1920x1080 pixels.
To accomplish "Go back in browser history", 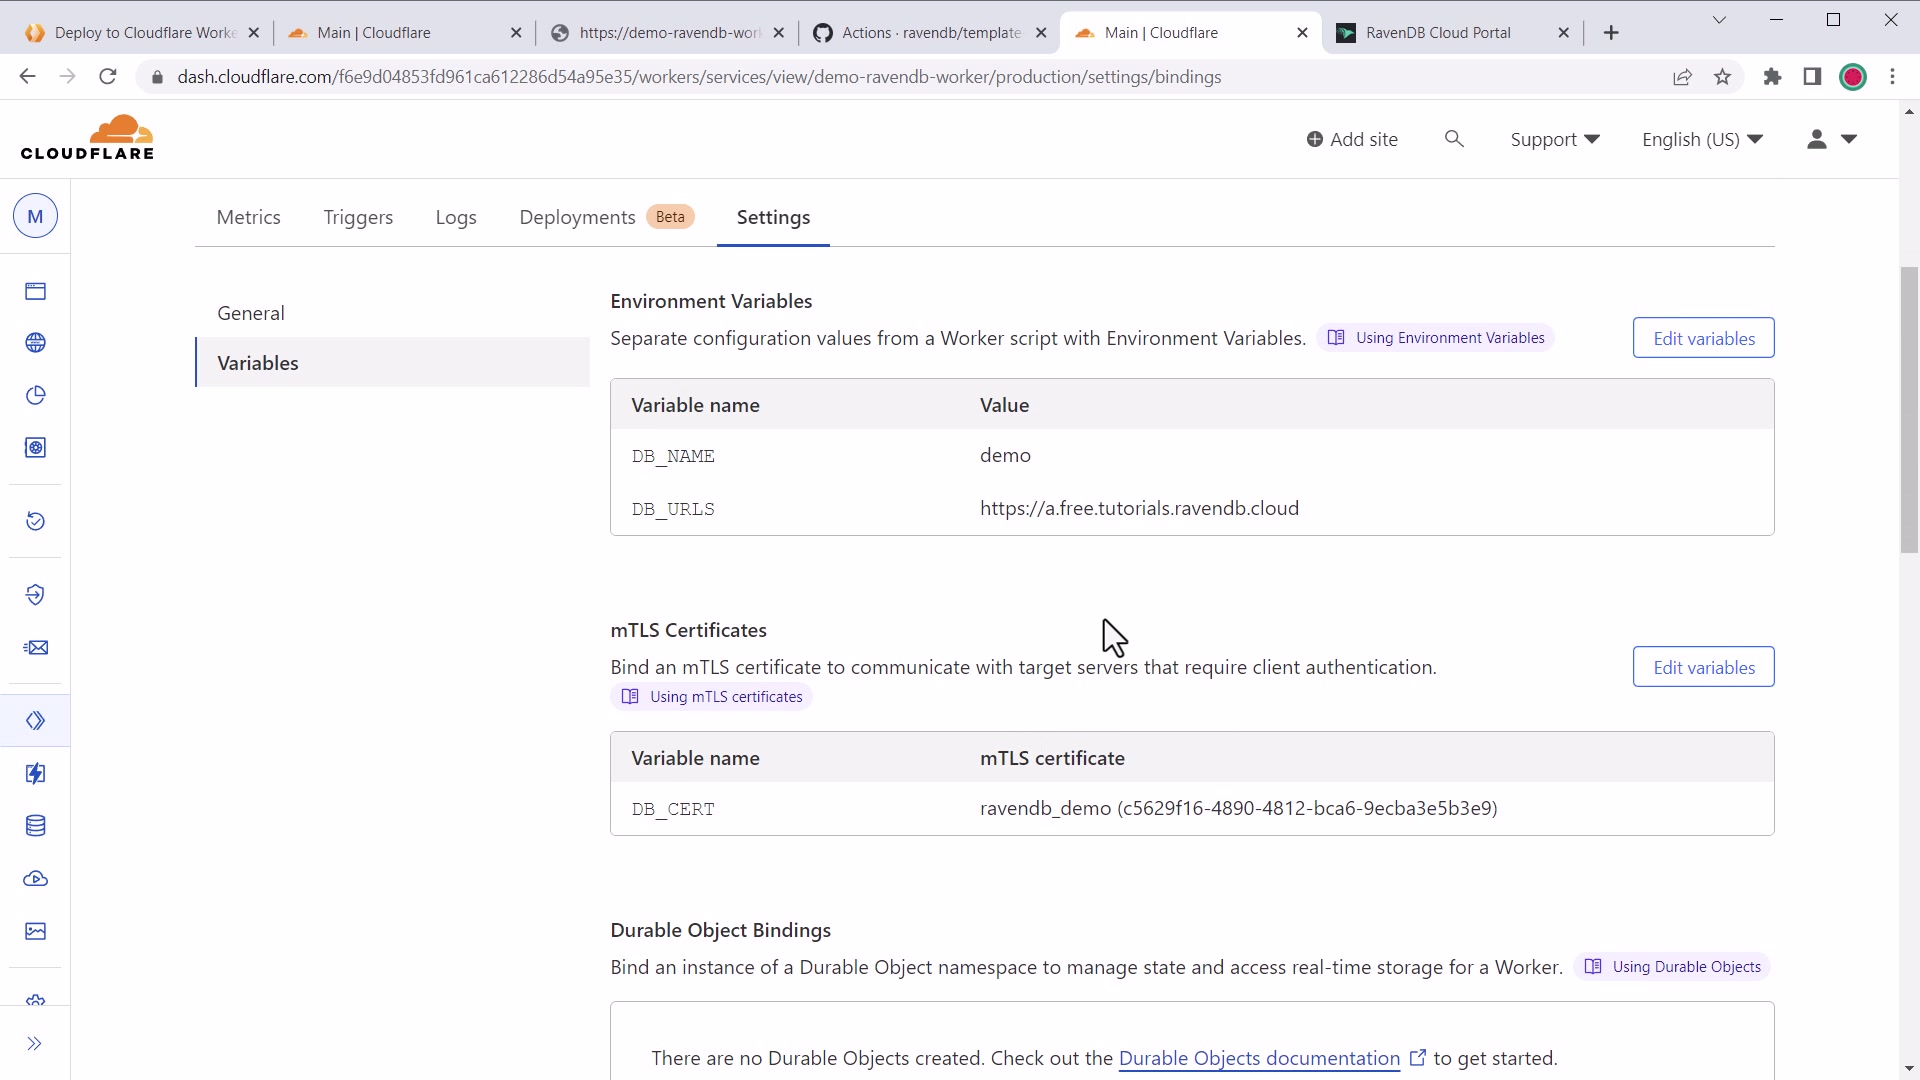I will (x=27, y=77).
